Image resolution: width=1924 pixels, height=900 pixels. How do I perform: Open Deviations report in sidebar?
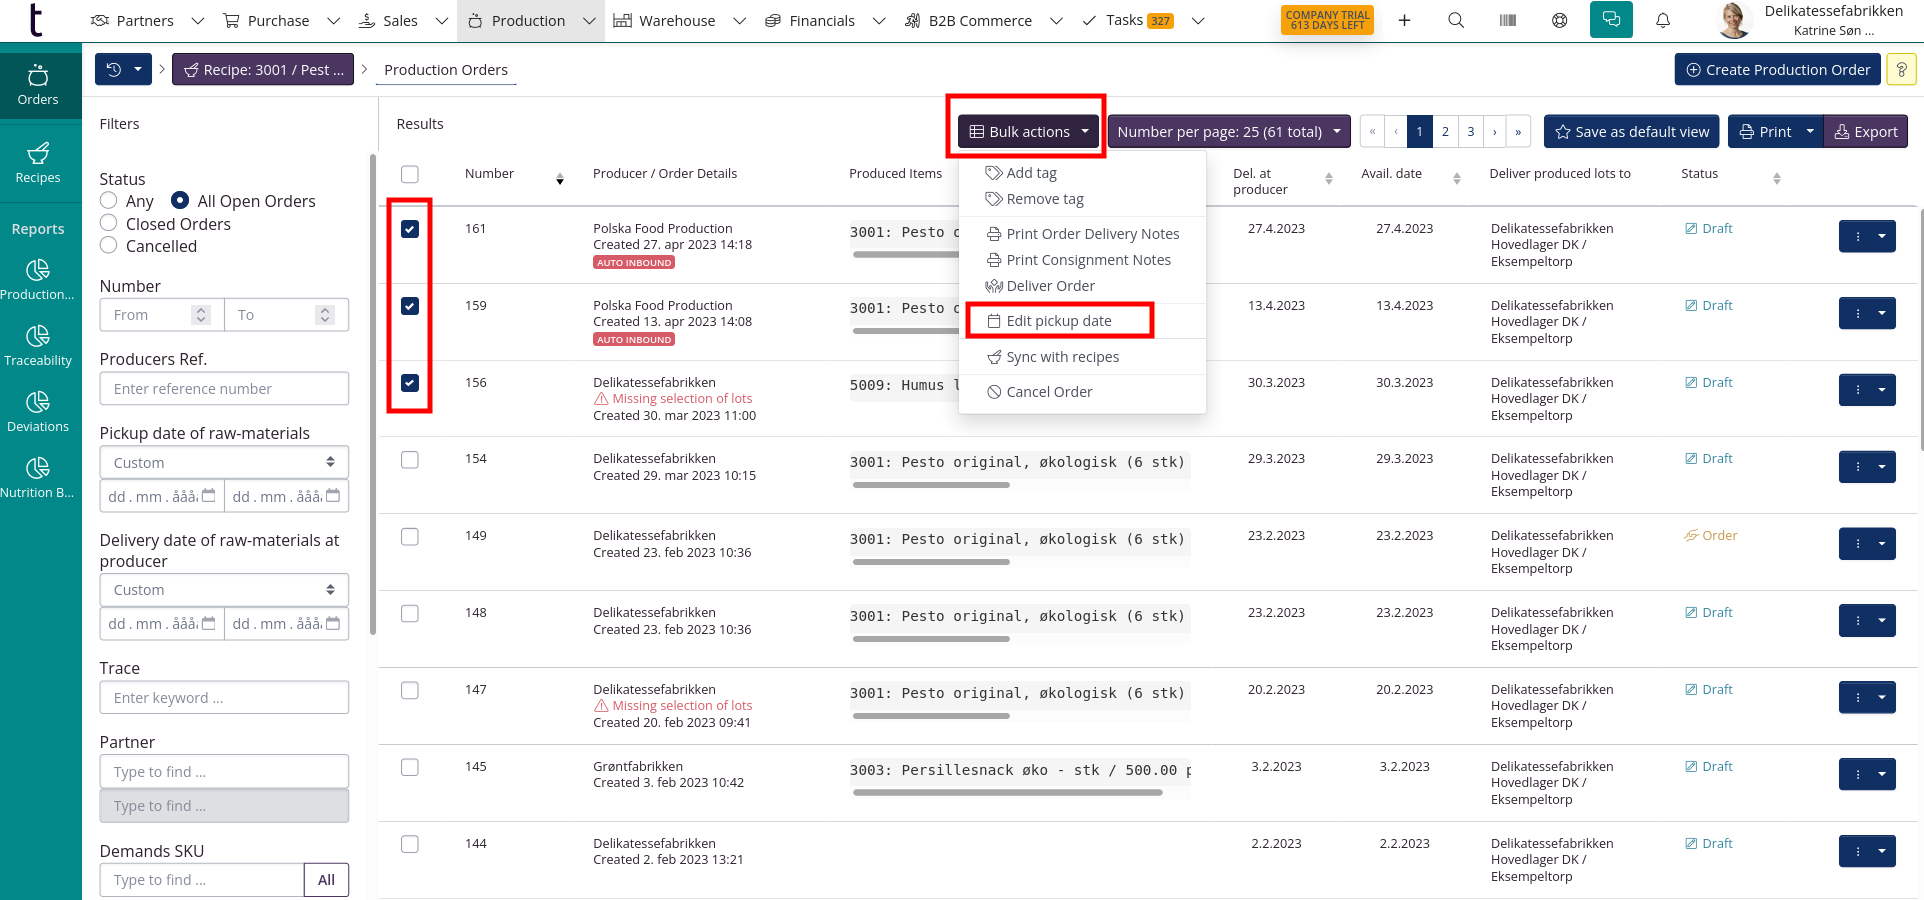pos(38,411)
